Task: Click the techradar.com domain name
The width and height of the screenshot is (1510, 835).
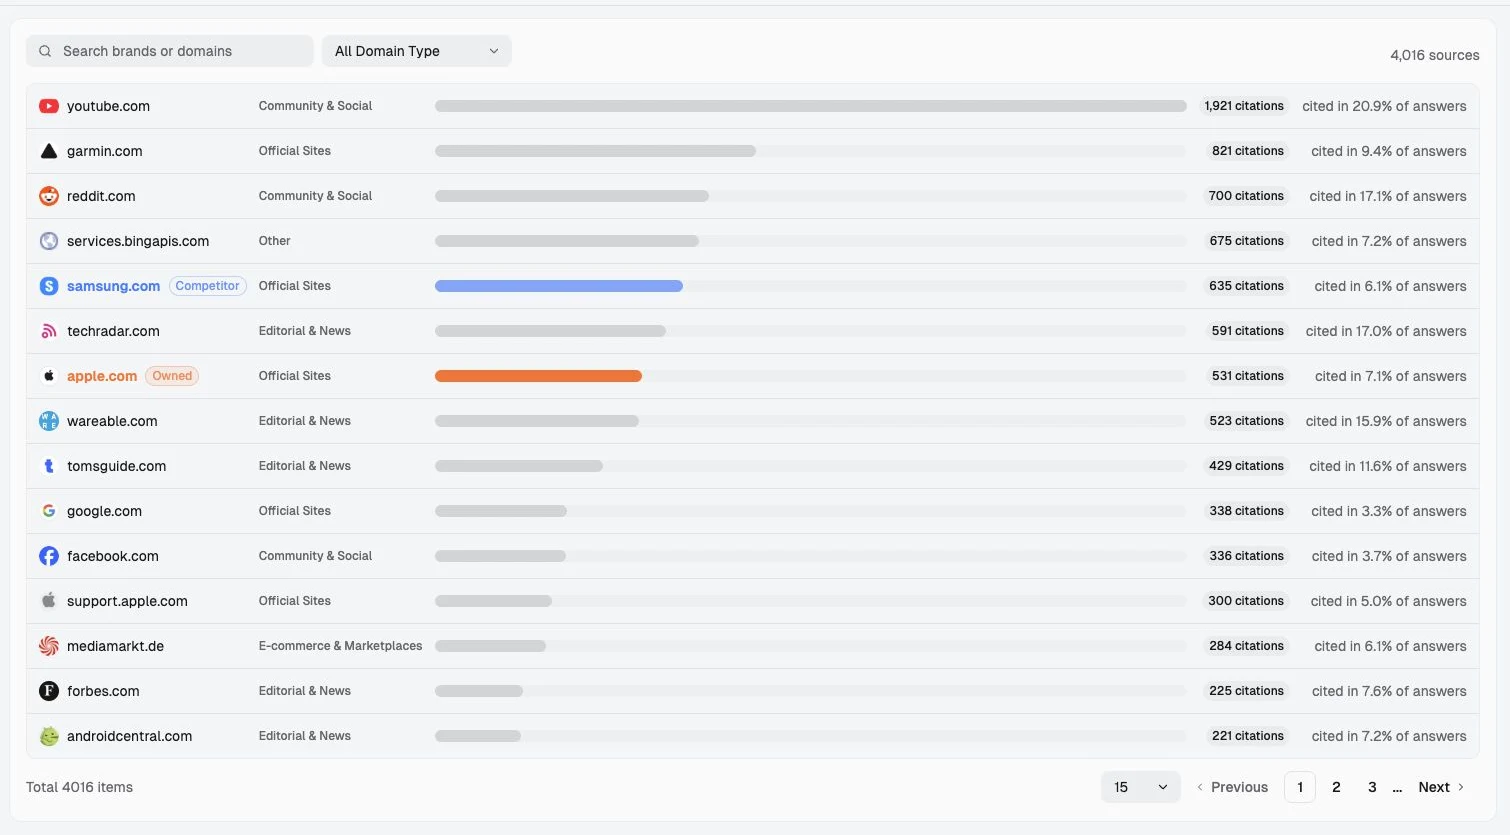Action: tap(113, 331)
